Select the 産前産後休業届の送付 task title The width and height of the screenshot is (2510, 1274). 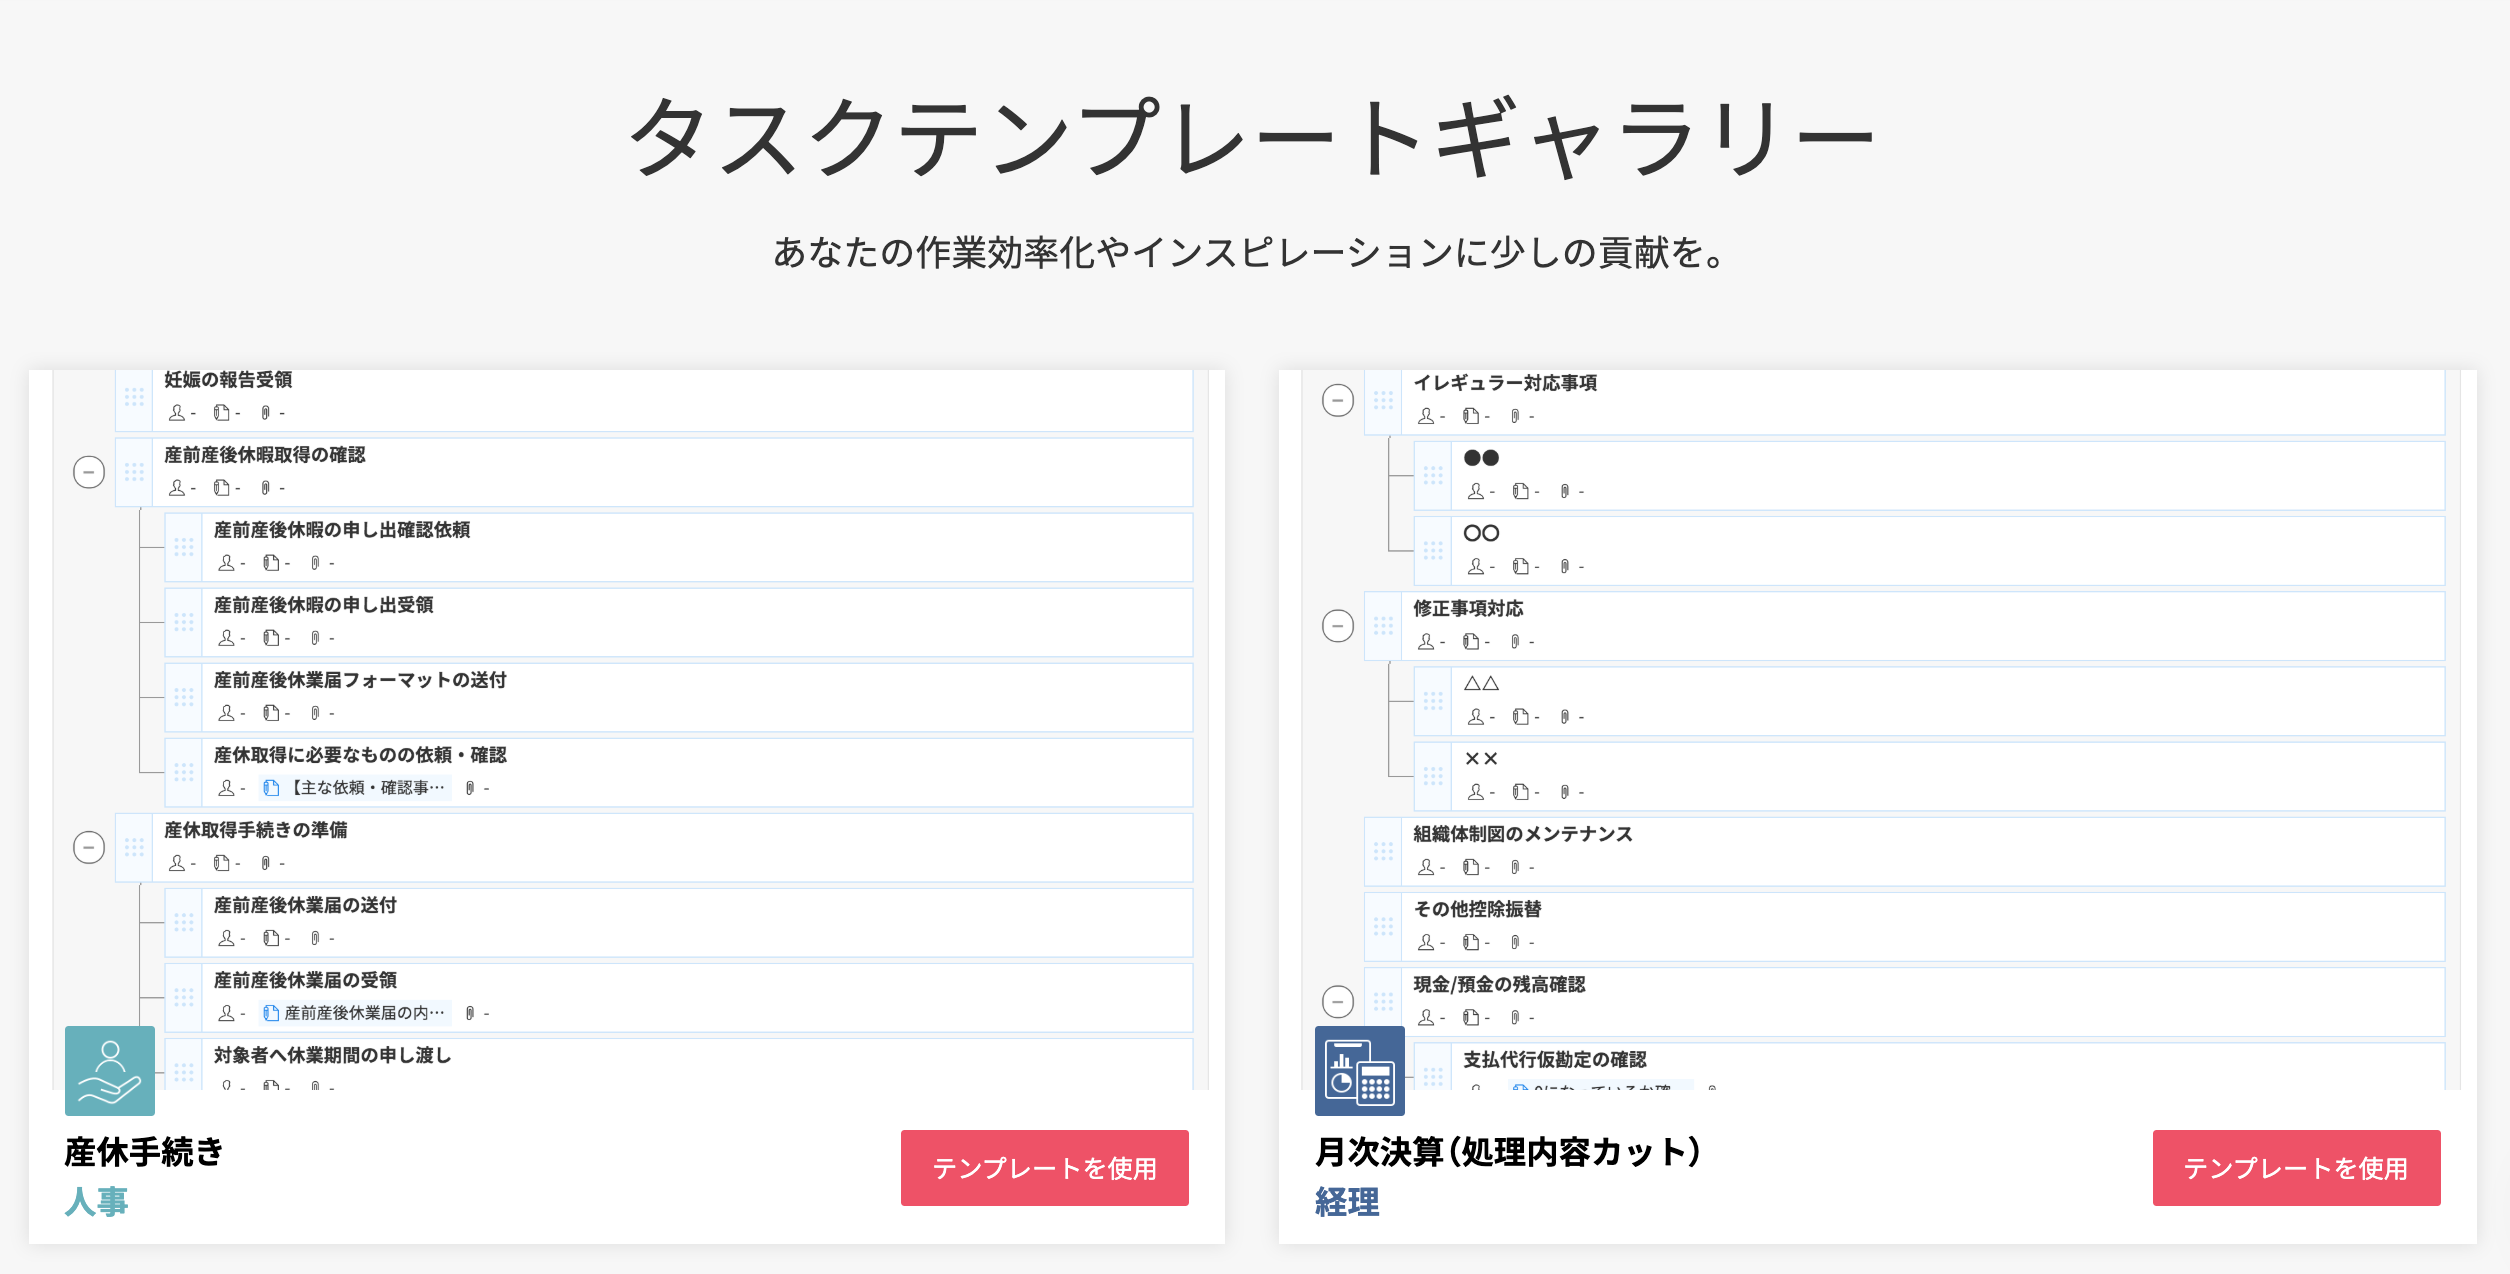pyautogui.click(x=305, y=905)
